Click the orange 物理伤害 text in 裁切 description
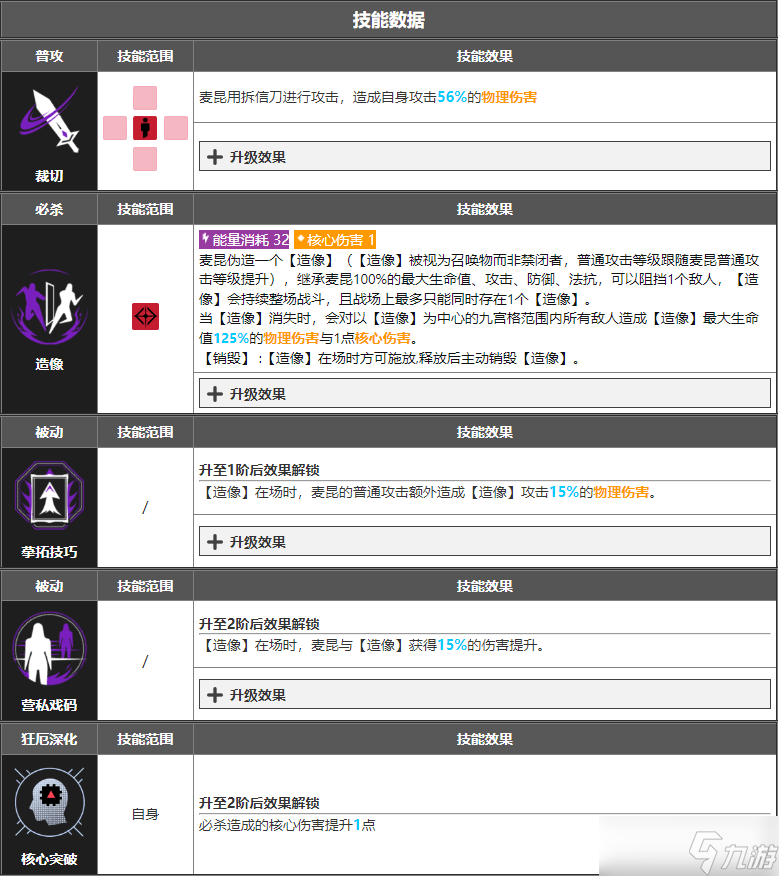This screenshot has width=779, height=876. pyautogui.click(x=511, y=97)
